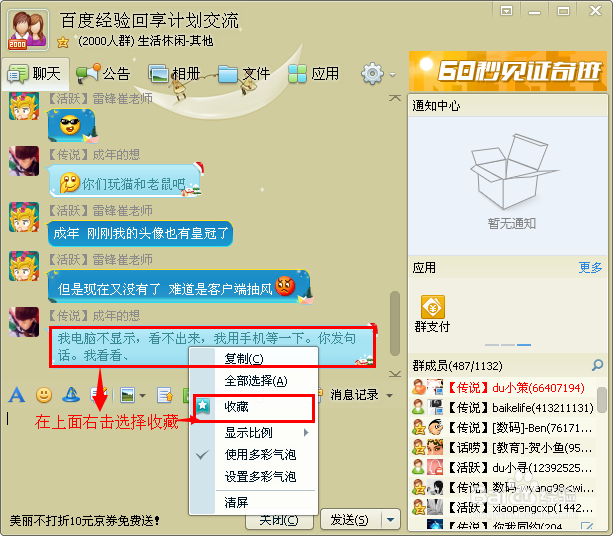Select 收藏 in the context menu
The width and height of the screenshot is (613, 536).
[x=253, y=407]
